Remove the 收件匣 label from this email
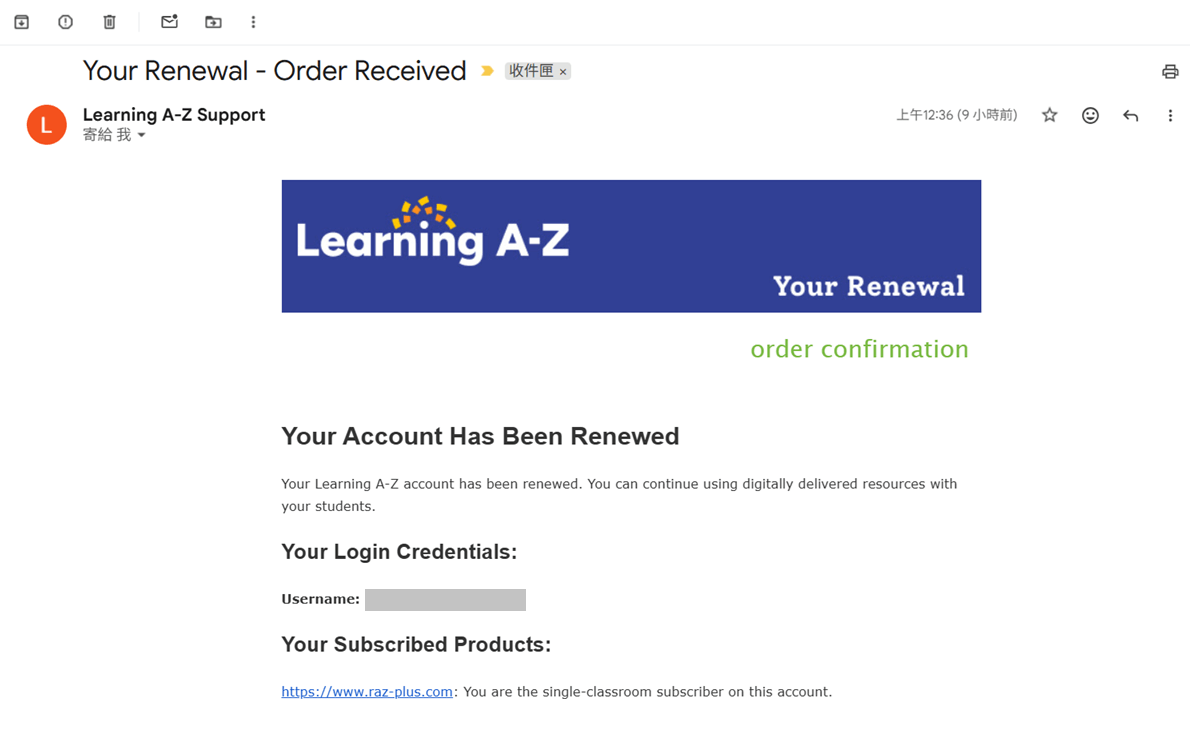The image size is (1190, 738). point(563,71)
